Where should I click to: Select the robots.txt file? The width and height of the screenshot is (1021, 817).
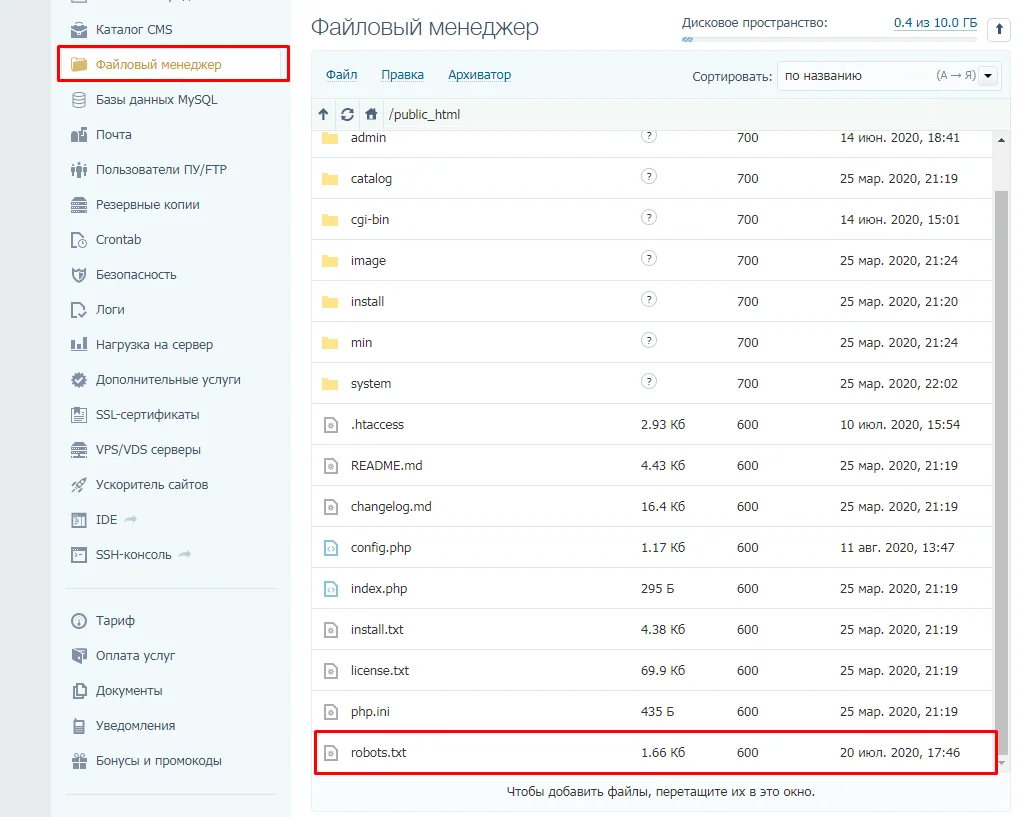(378, 753)
